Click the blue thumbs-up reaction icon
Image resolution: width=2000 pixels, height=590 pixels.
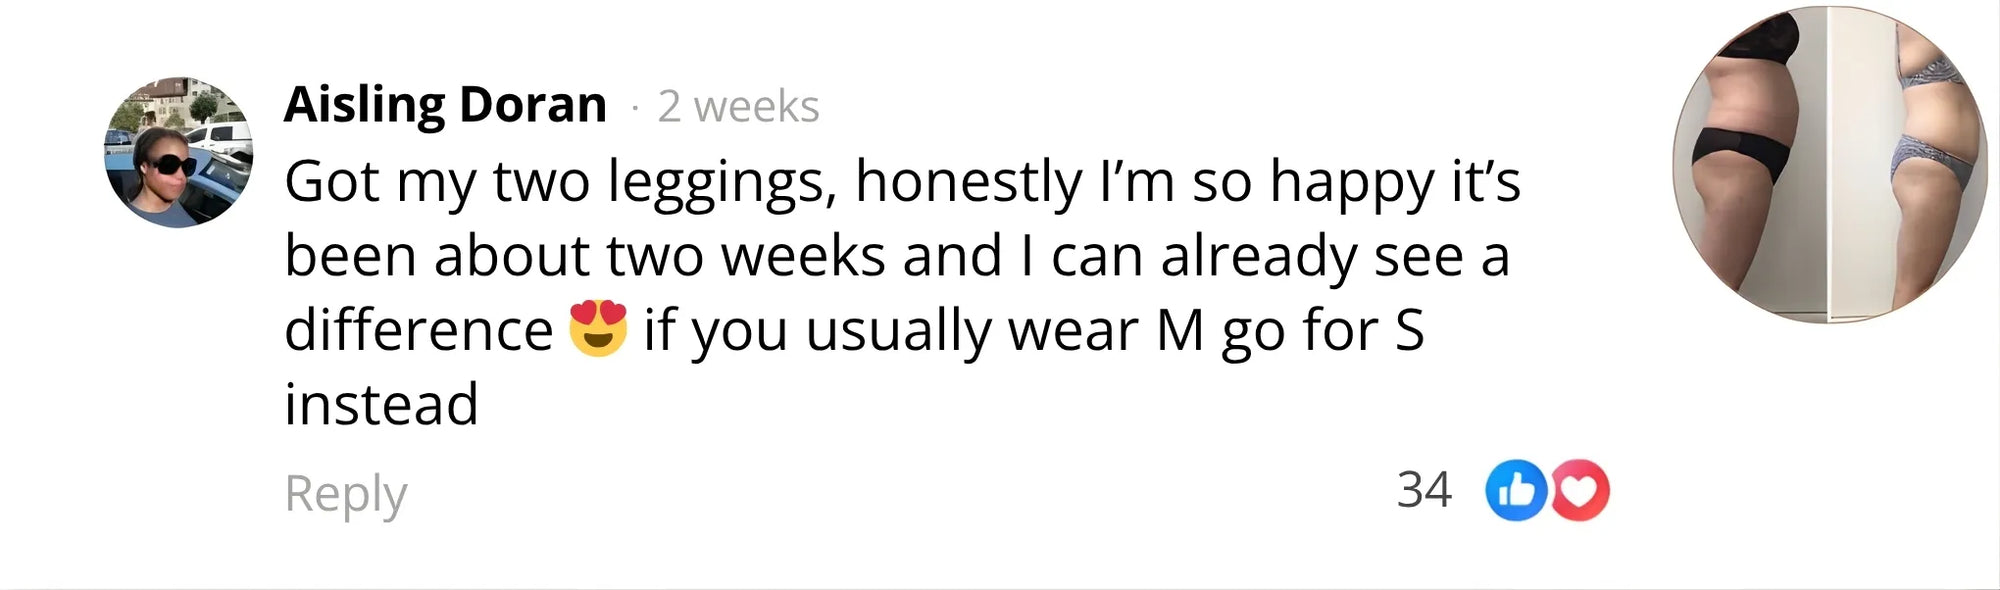click(1515, 490)
